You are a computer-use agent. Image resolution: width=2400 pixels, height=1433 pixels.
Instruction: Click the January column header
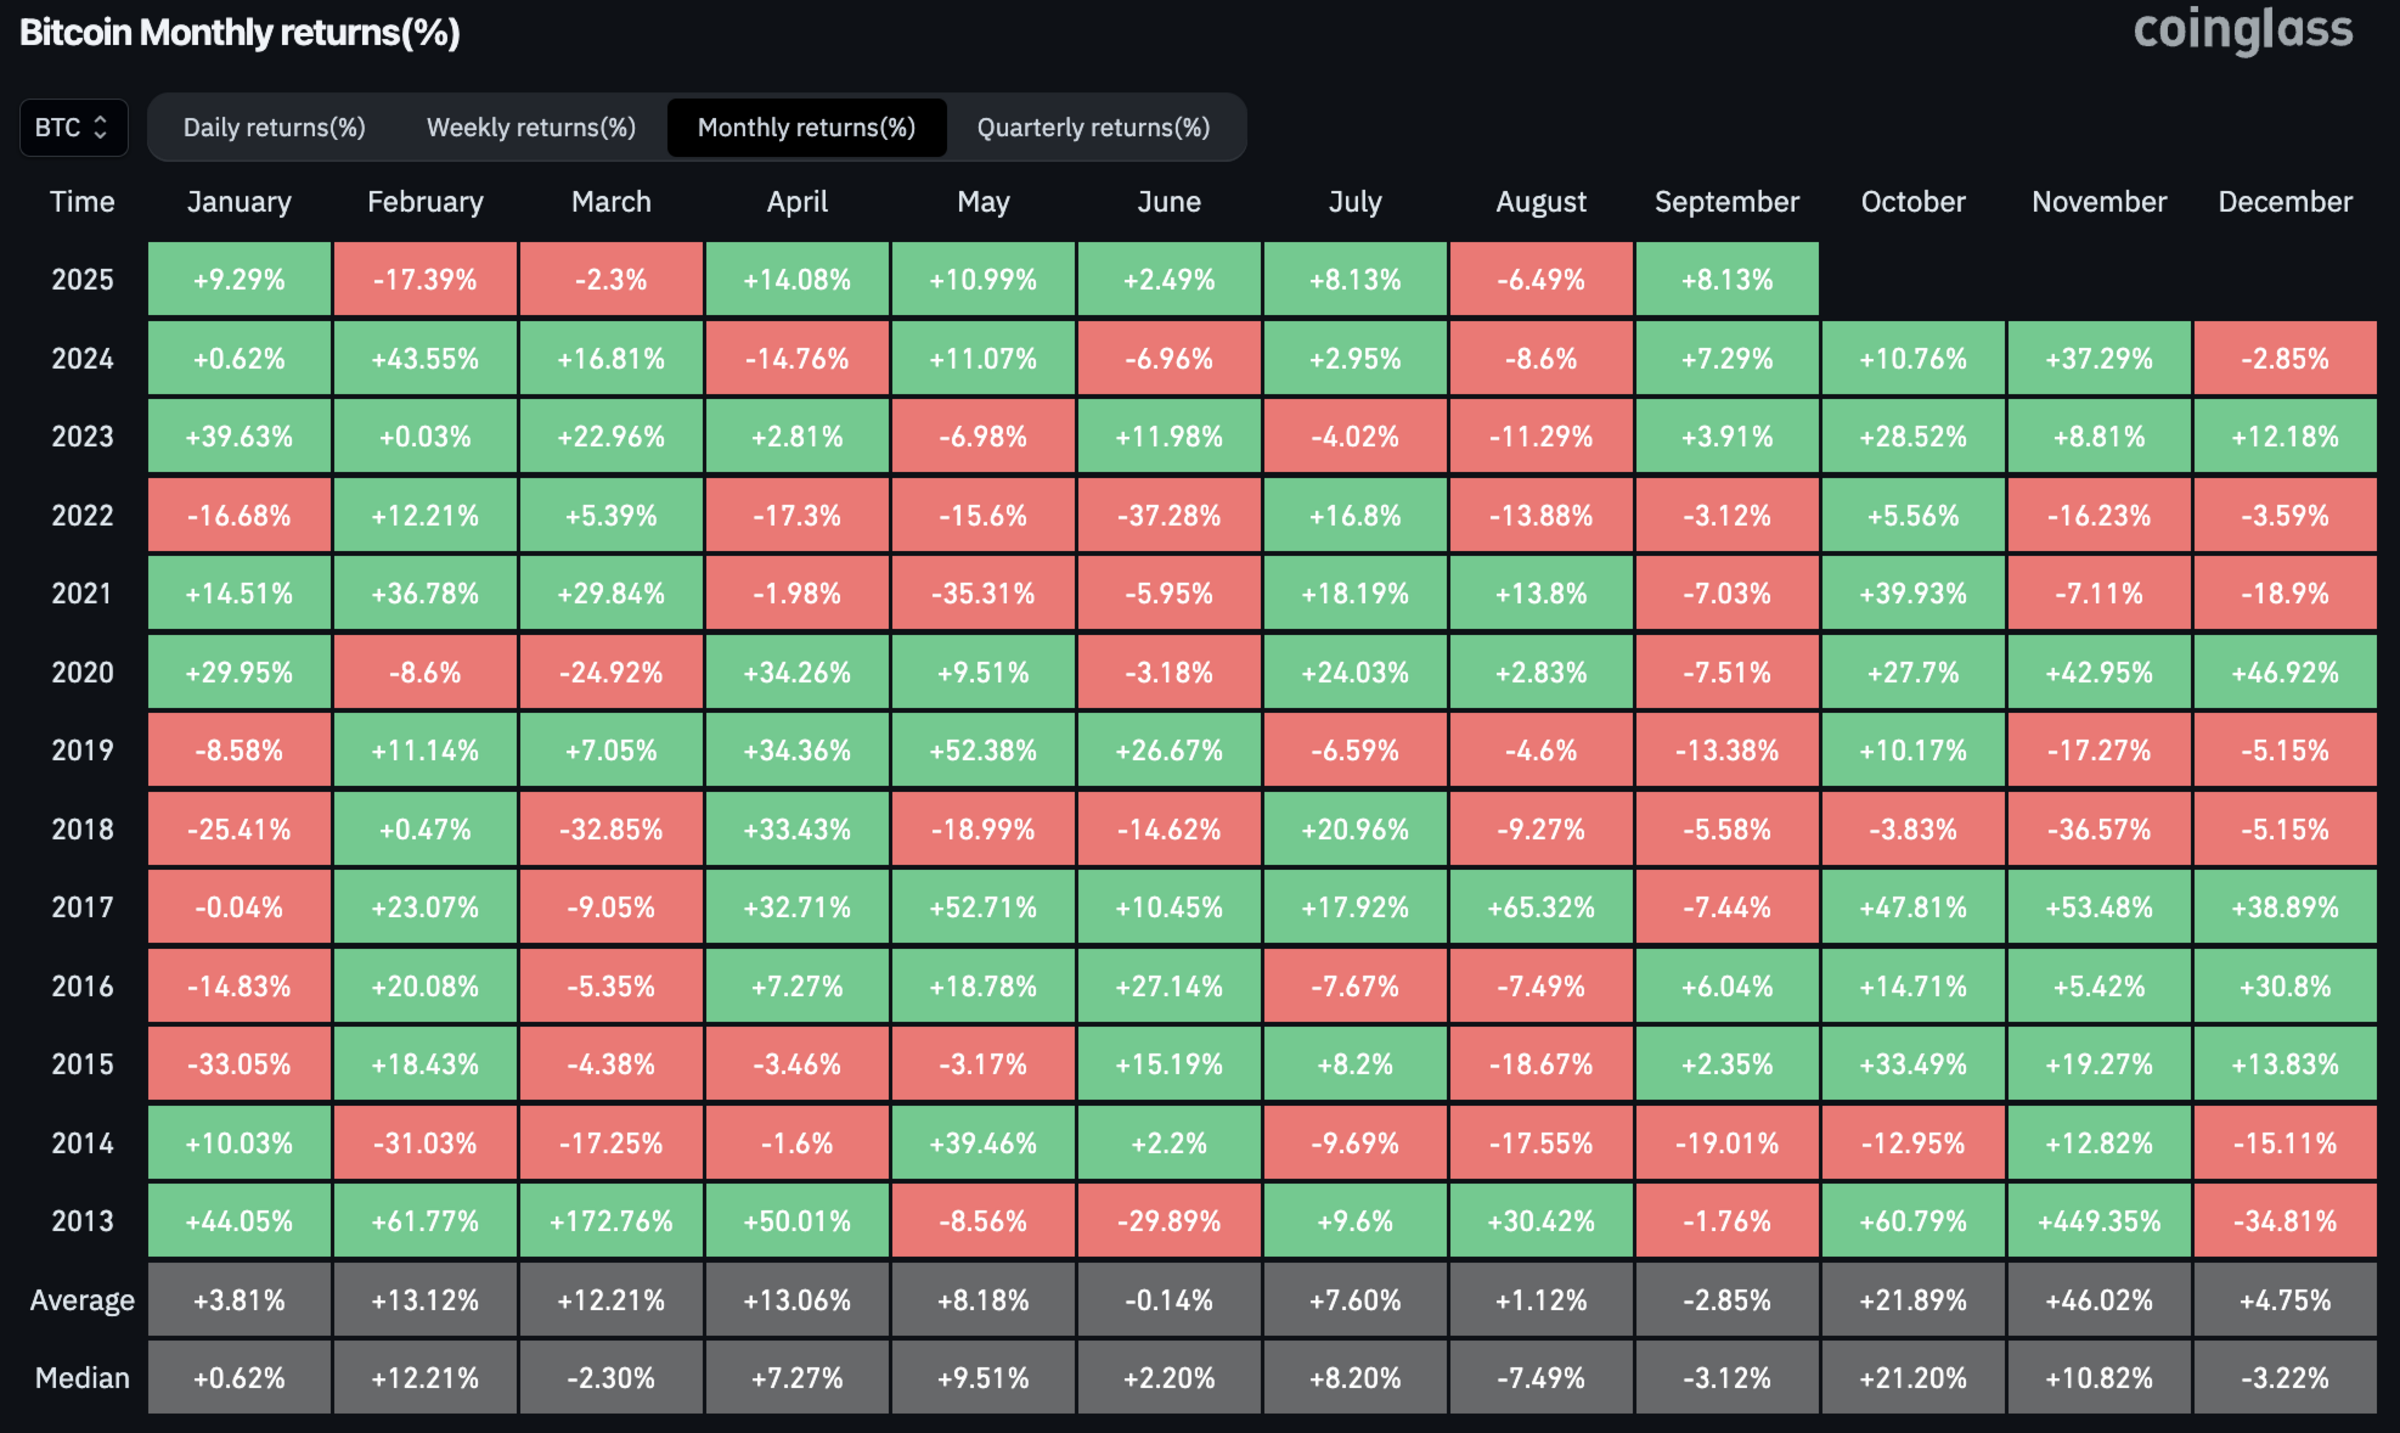239,202
